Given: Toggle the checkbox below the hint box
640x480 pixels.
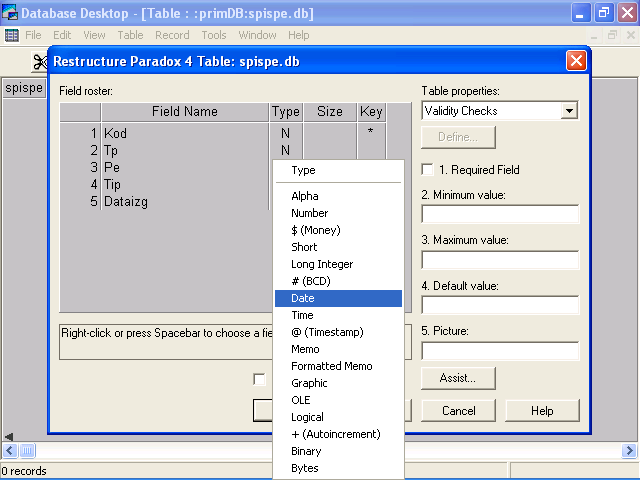Looking at the screenshot, I should click(x=259, y=379).
